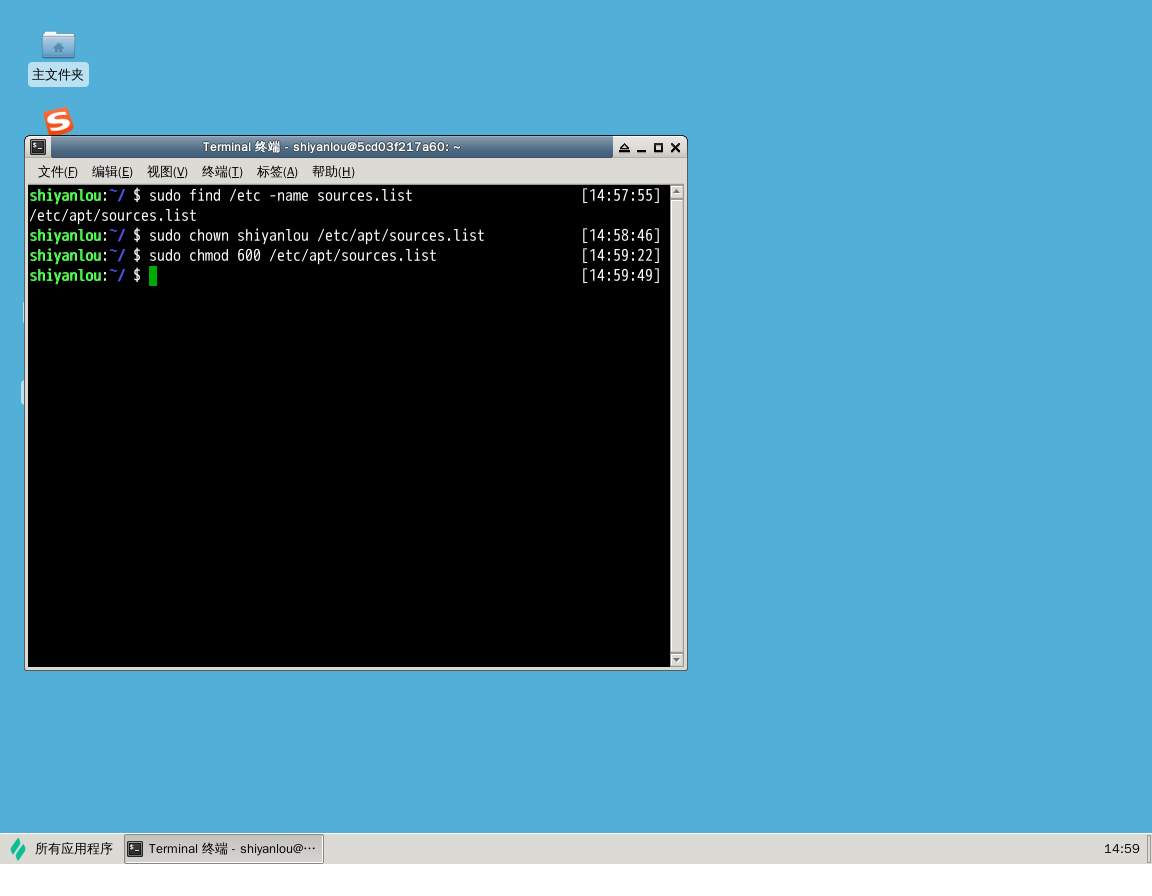
Task: Open the 所有应用程序 applications menu
Action: [62, 849]
